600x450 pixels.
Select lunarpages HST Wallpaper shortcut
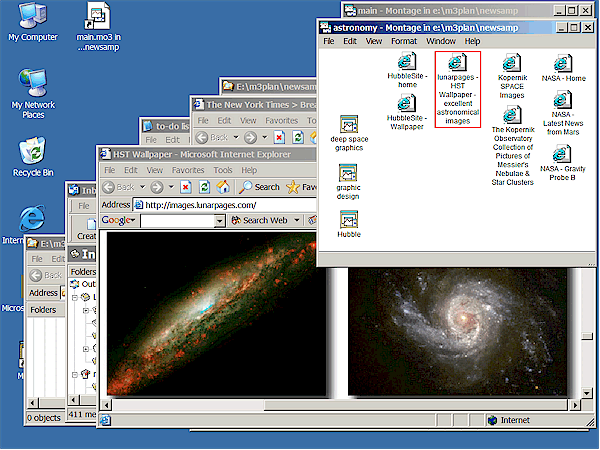click(x=458, y=89)
